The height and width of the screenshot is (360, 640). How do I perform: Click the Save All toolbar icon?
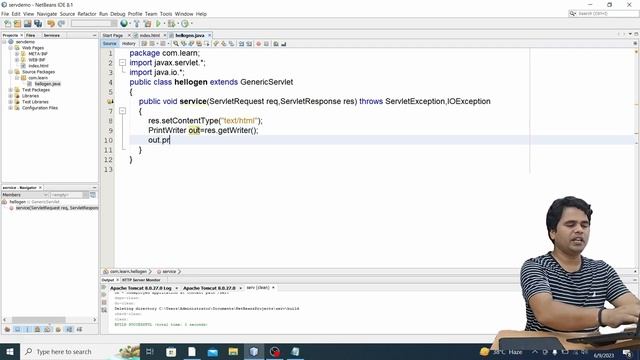(38, 24)
